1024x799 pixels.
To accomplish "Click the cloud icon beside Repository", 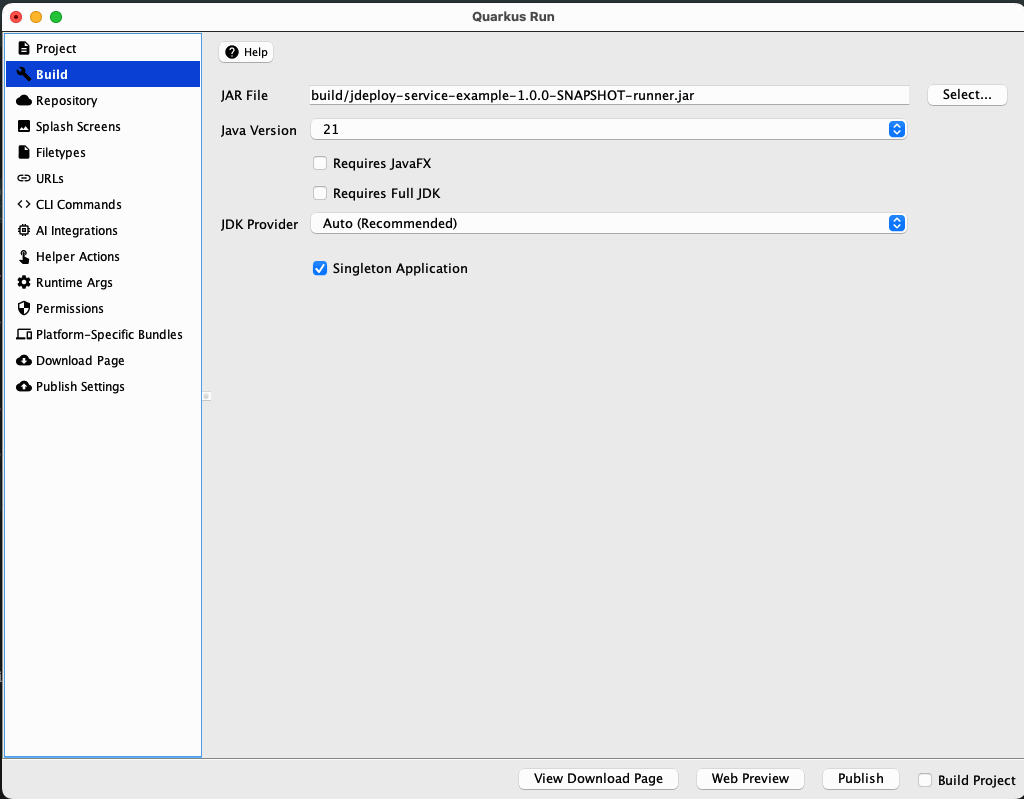I will pos(25,100).
